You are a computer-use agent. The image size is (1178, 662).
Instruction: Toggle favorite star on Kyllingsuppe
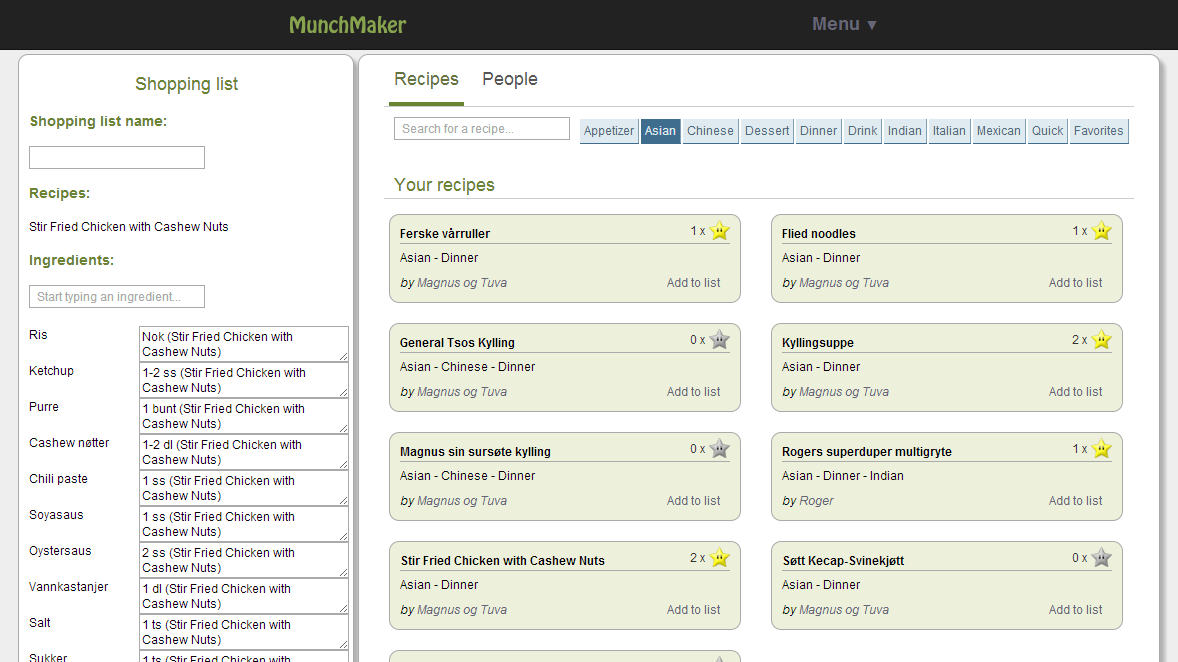pos(1101,340)
